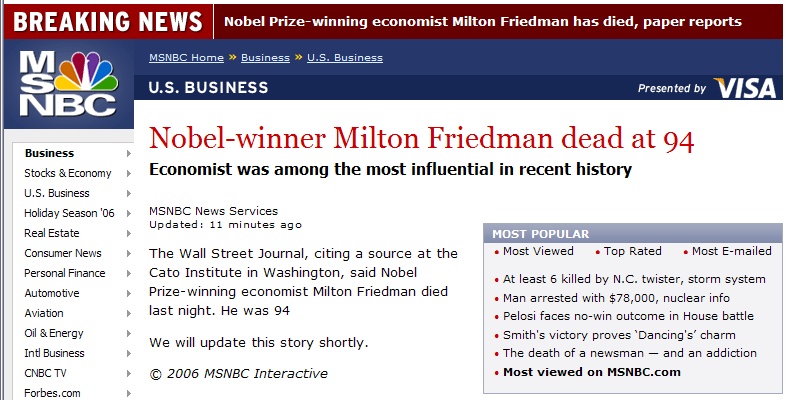Click the VISA sponsor logo

click(745, 88)
